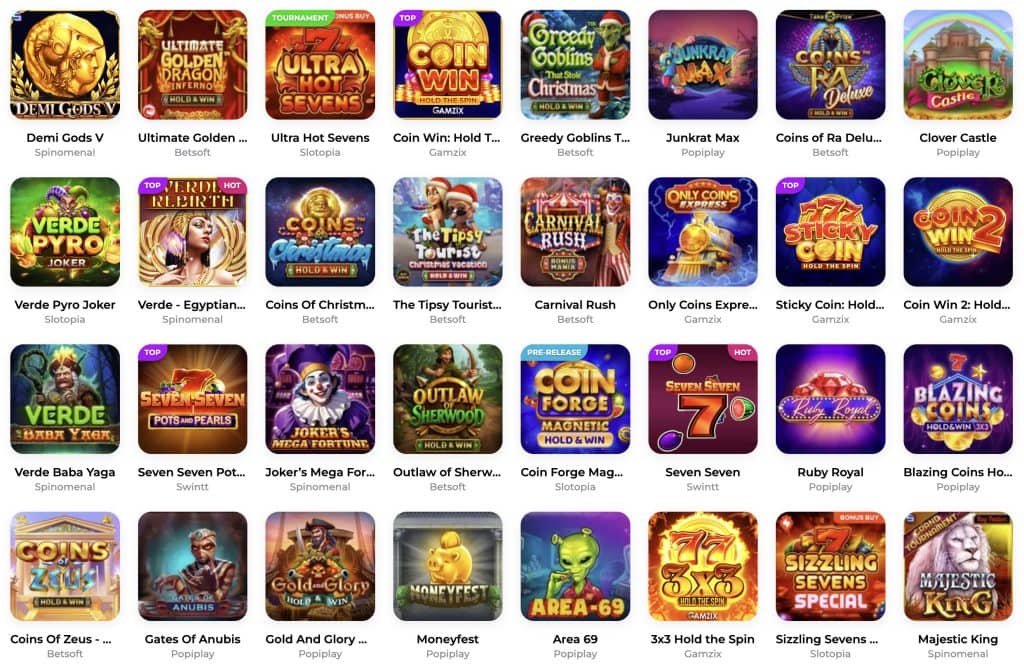
Task: Click the Sticky Coin Hold title link
Action: point(830,305)
